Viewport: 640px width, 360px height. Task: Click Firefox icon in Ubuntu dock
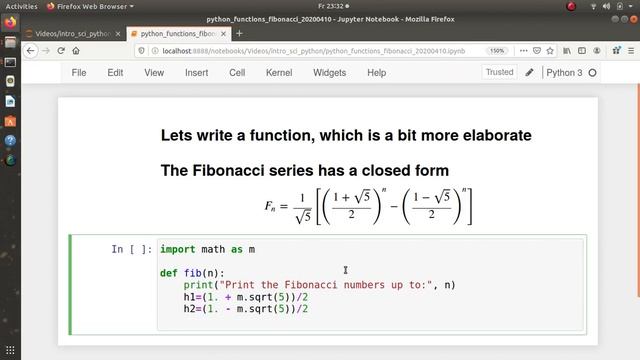point(10,22)
